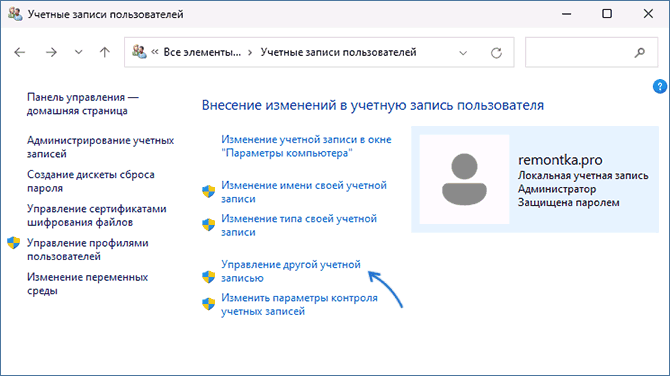Expand the address bar history dropdown
670x376 pixels.
click(463, 53)
